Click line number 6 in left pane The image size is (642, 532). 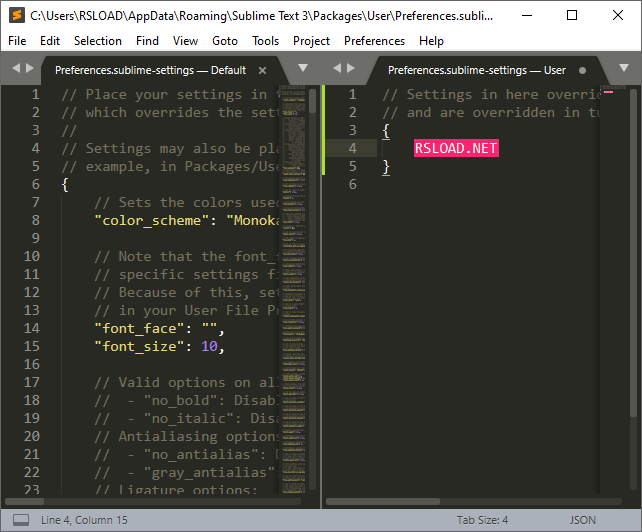[x=36, y=184]
